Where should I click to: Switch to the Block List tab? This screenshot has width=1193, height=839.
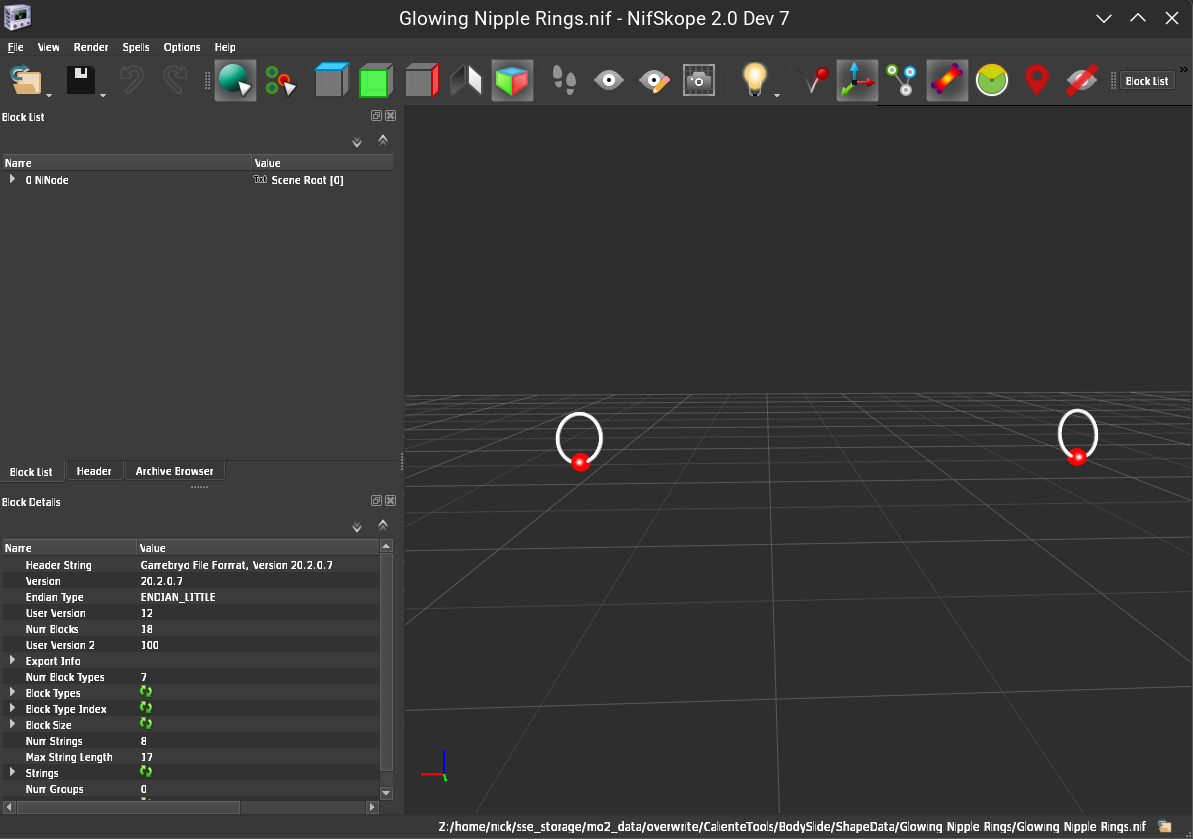click(31, 472)
